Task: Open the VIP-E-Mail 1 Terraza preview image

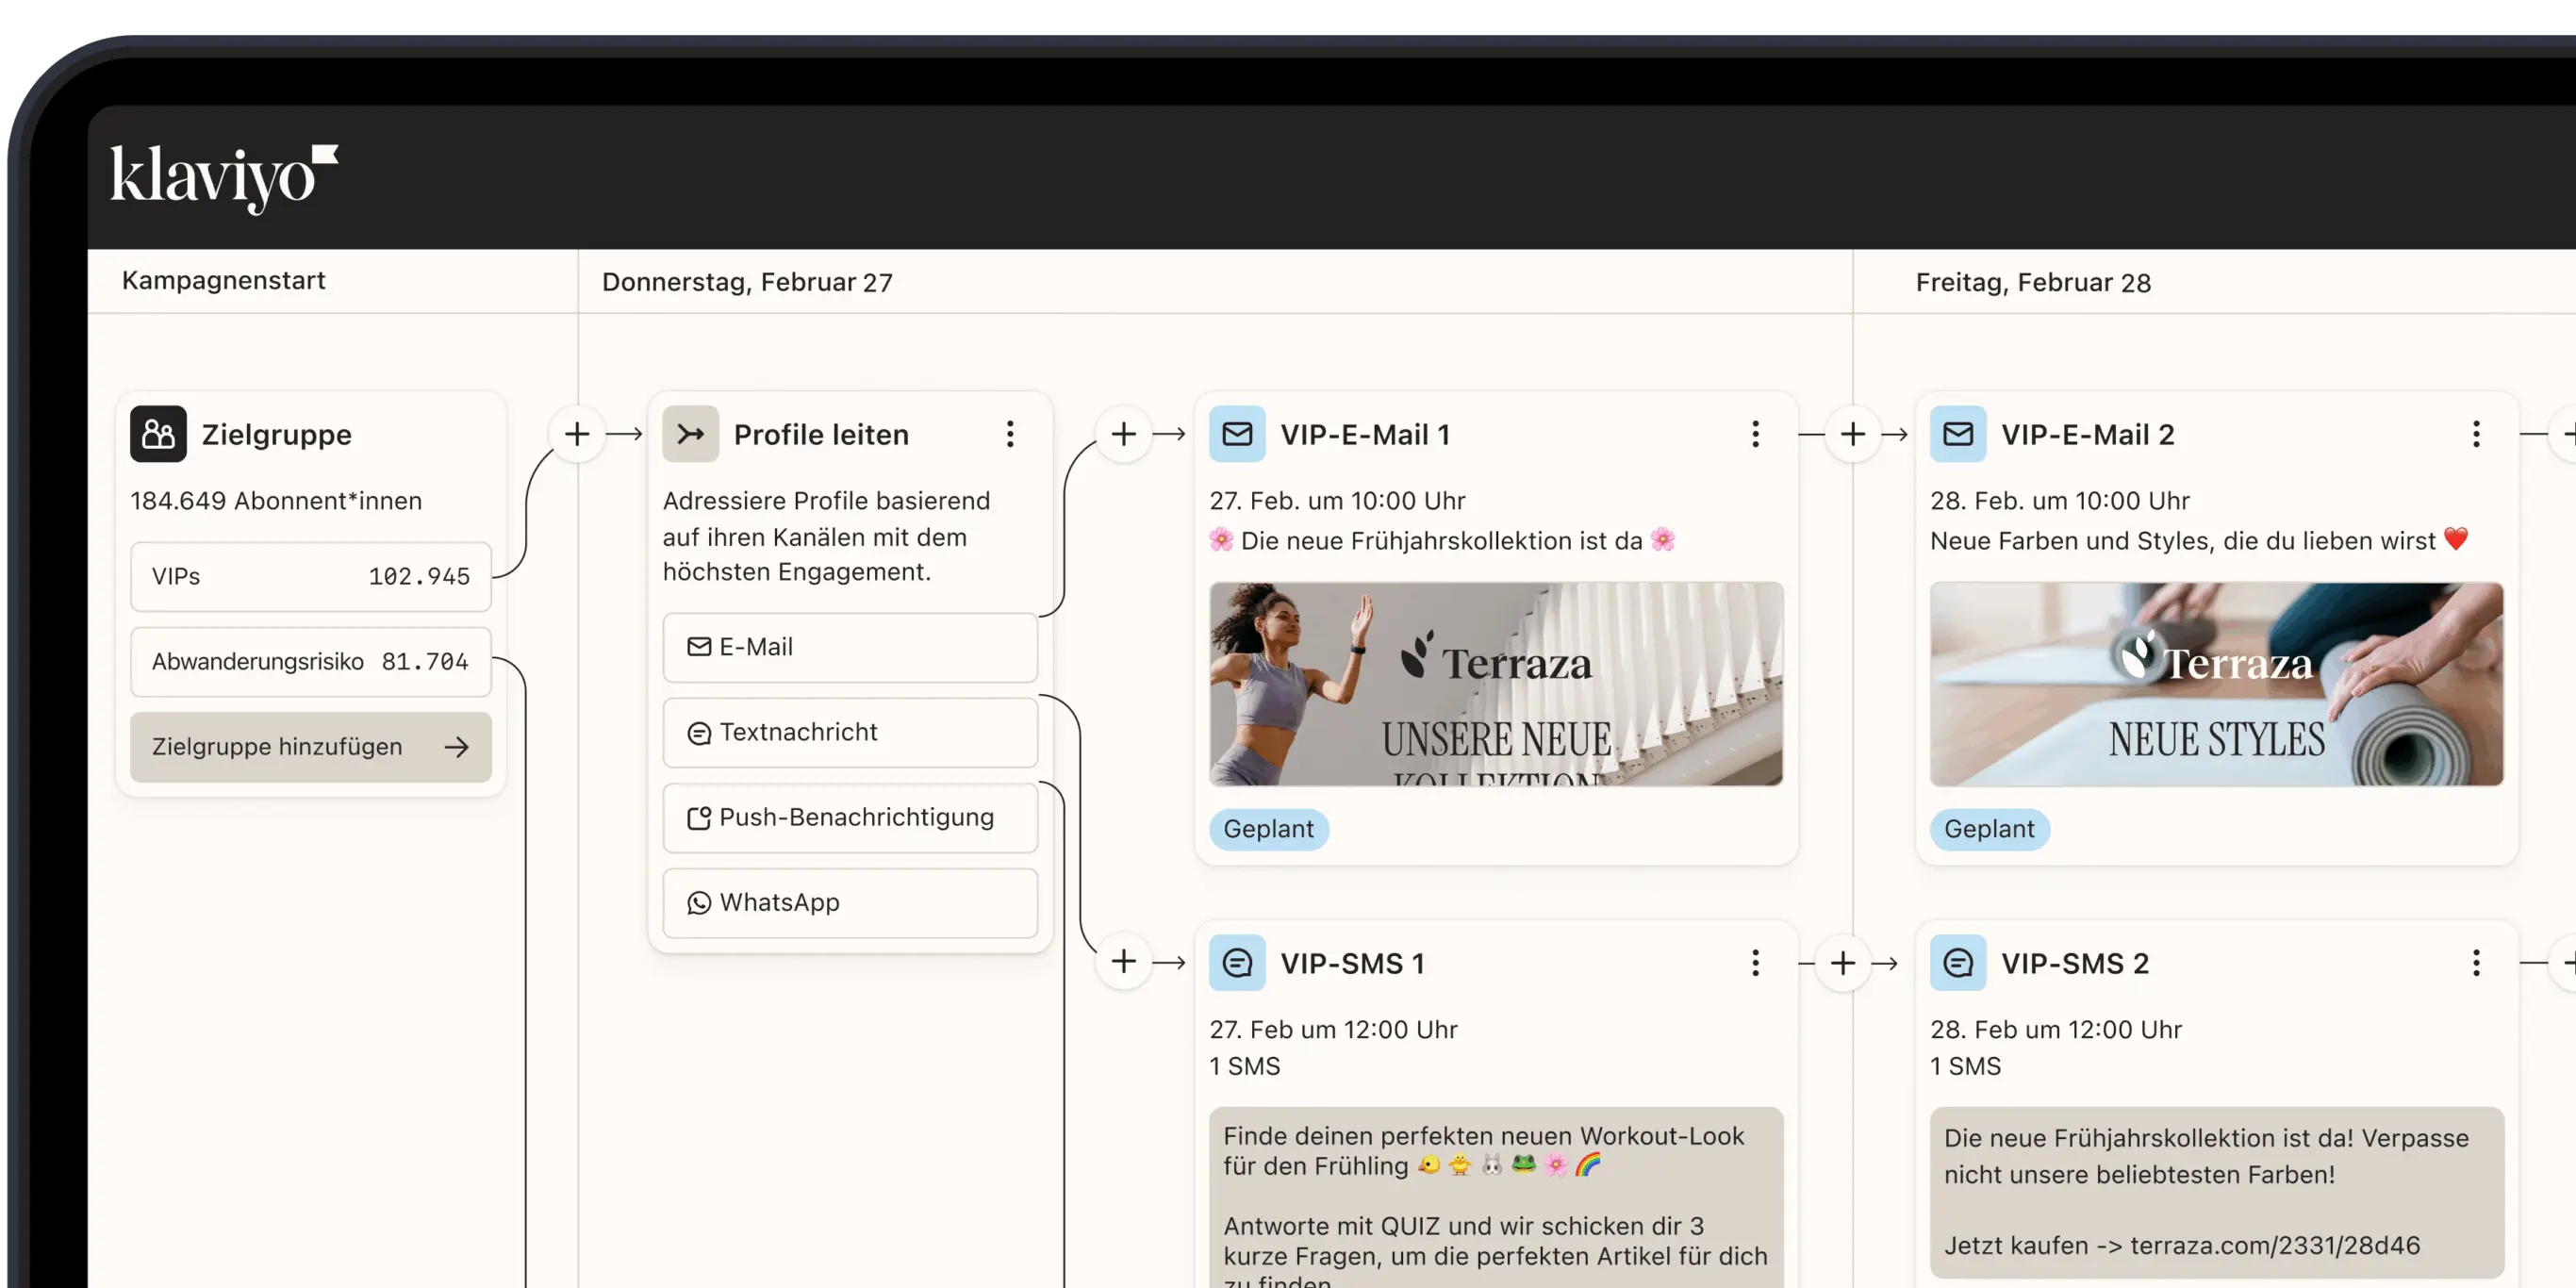Action: pos(1496,684)
